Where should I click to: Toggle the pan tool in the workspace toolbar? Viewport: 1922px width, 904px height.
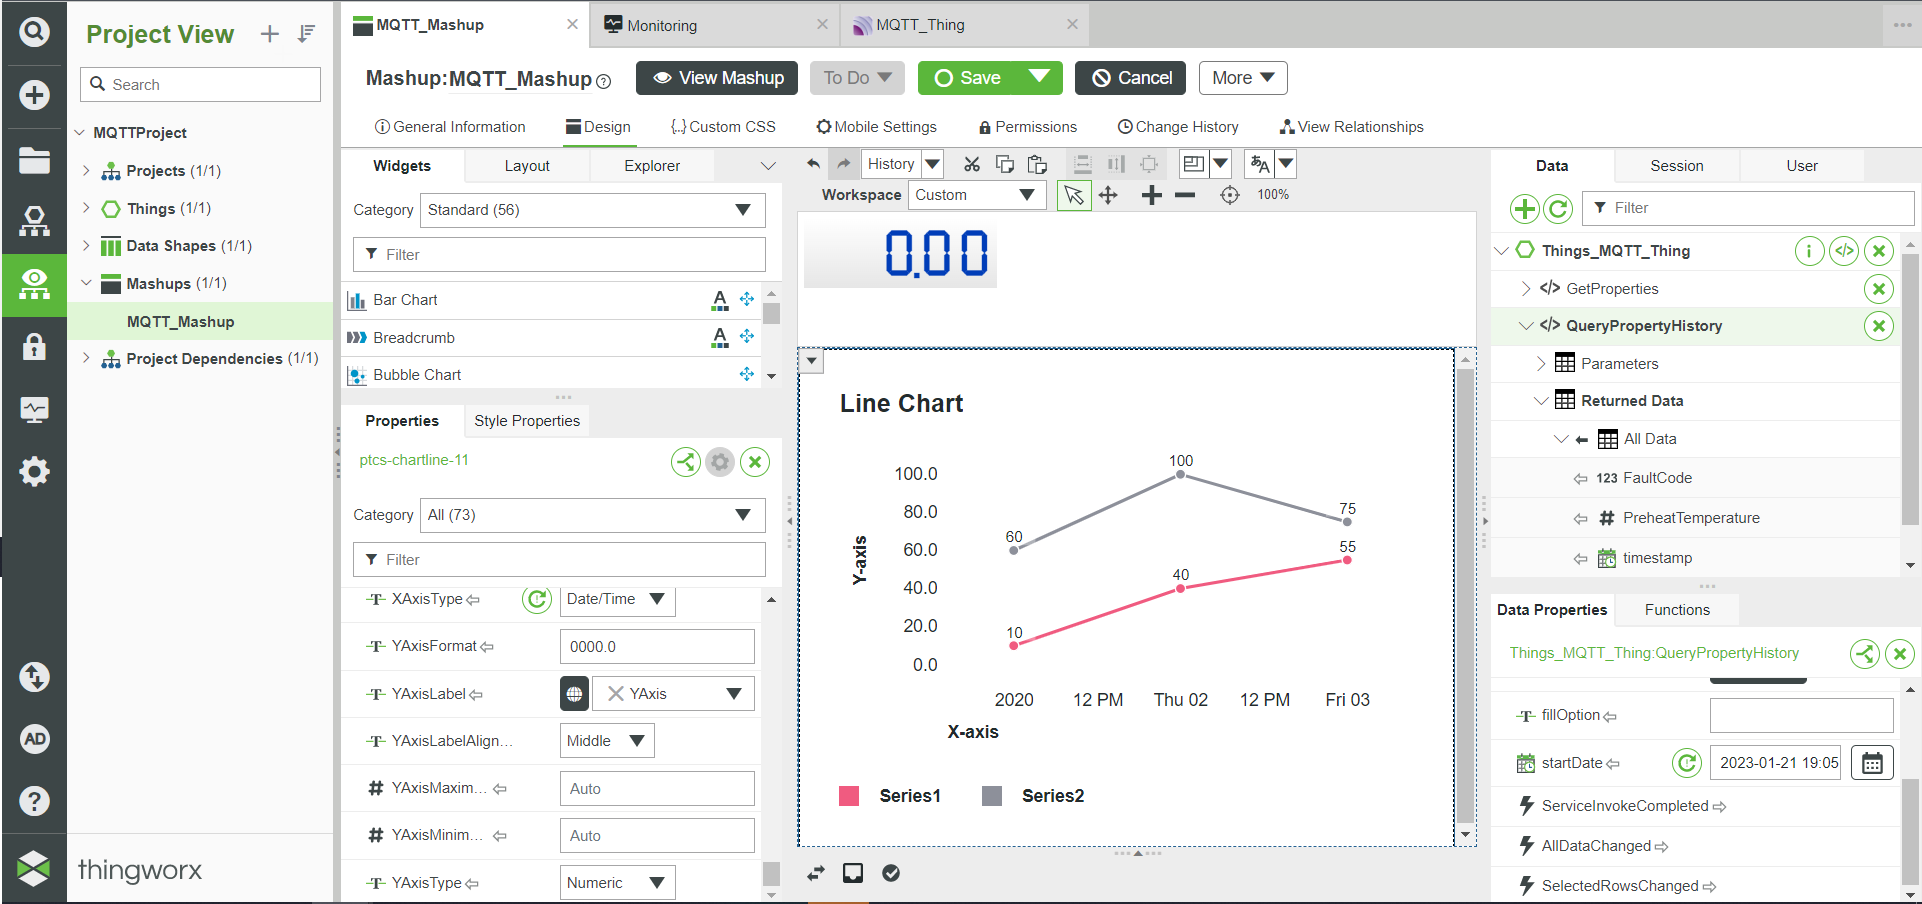pos(1108,195)
